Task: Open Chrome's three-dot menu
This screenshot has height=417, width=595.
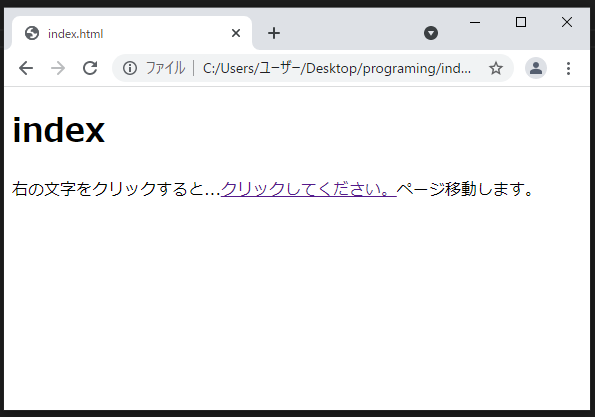Action: point(568,68)
